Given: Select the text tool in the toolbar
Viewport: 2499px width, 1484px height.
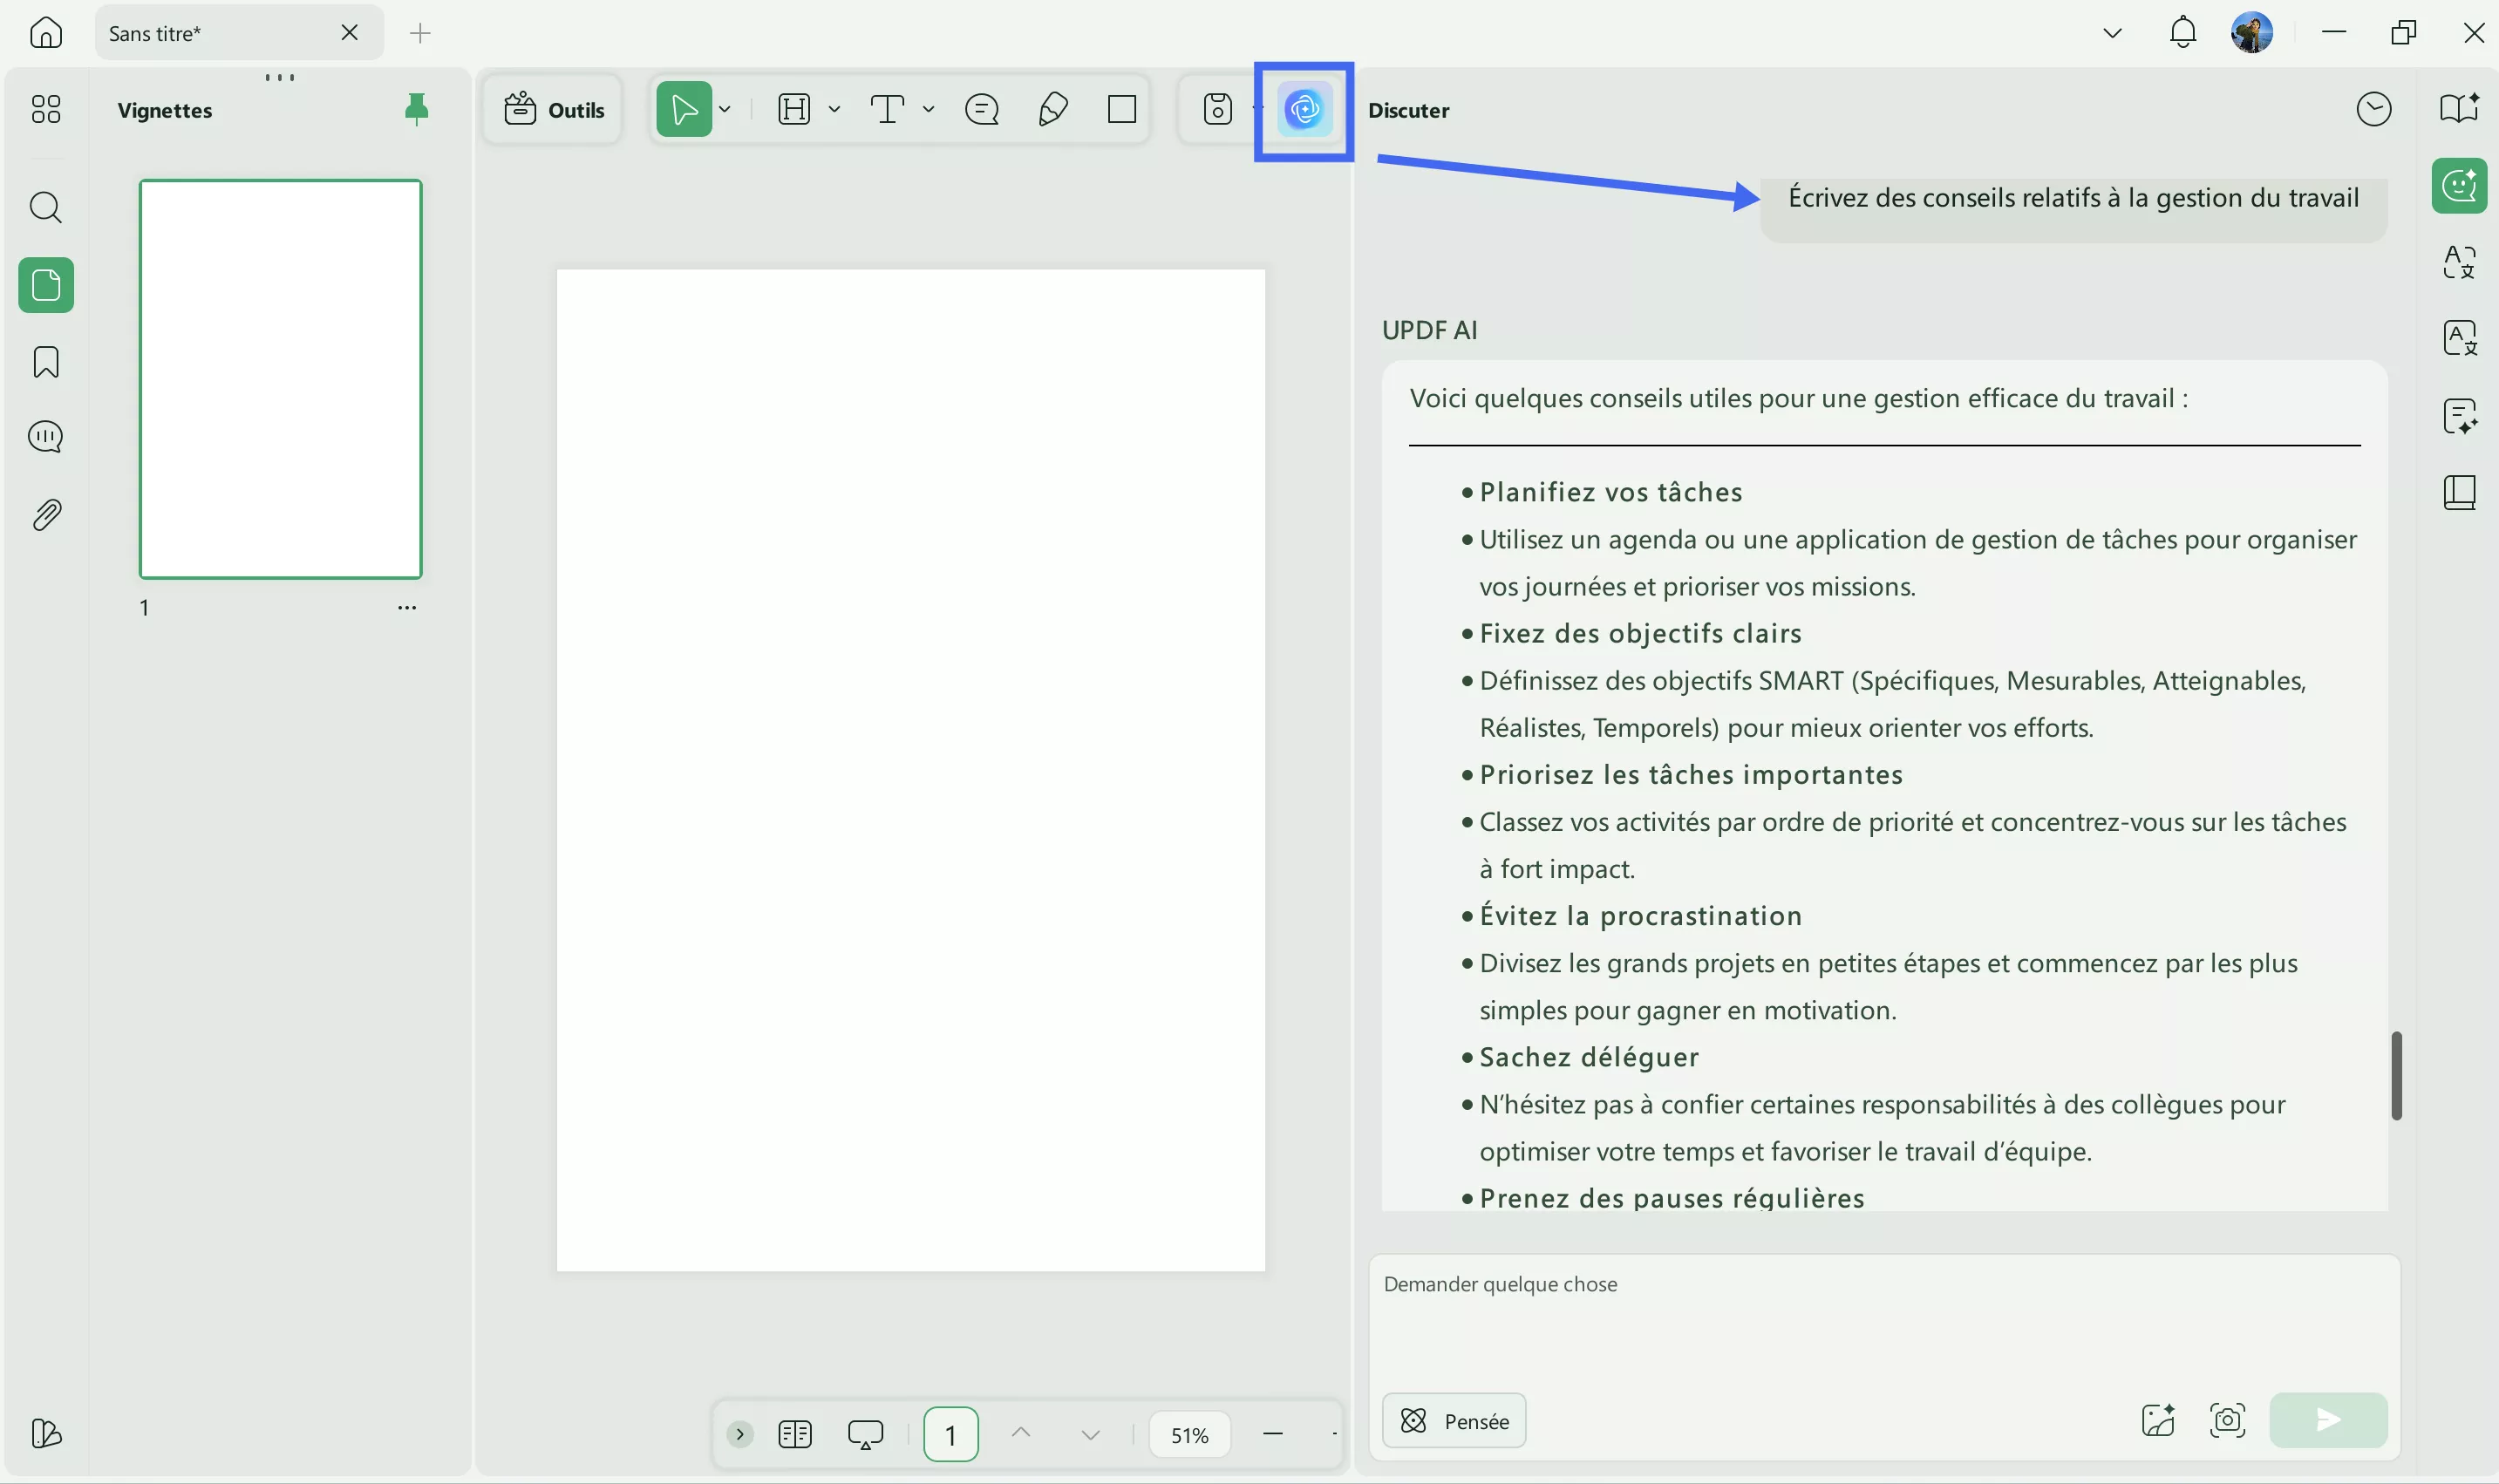Looking at the screenshot, I should point(888,109).
